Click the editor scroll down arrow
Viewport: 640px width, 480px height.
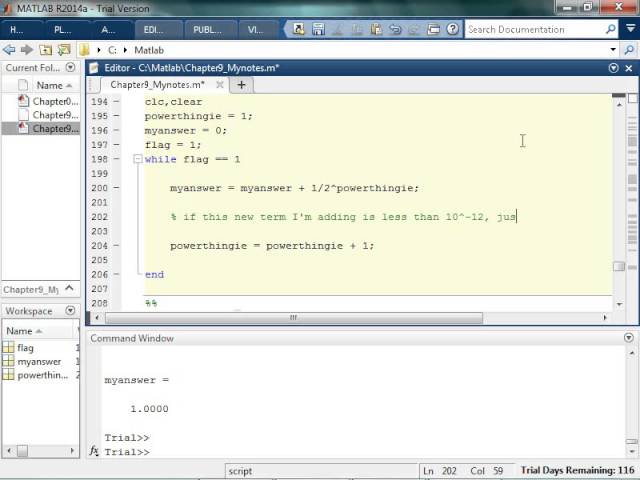[619, 304]
